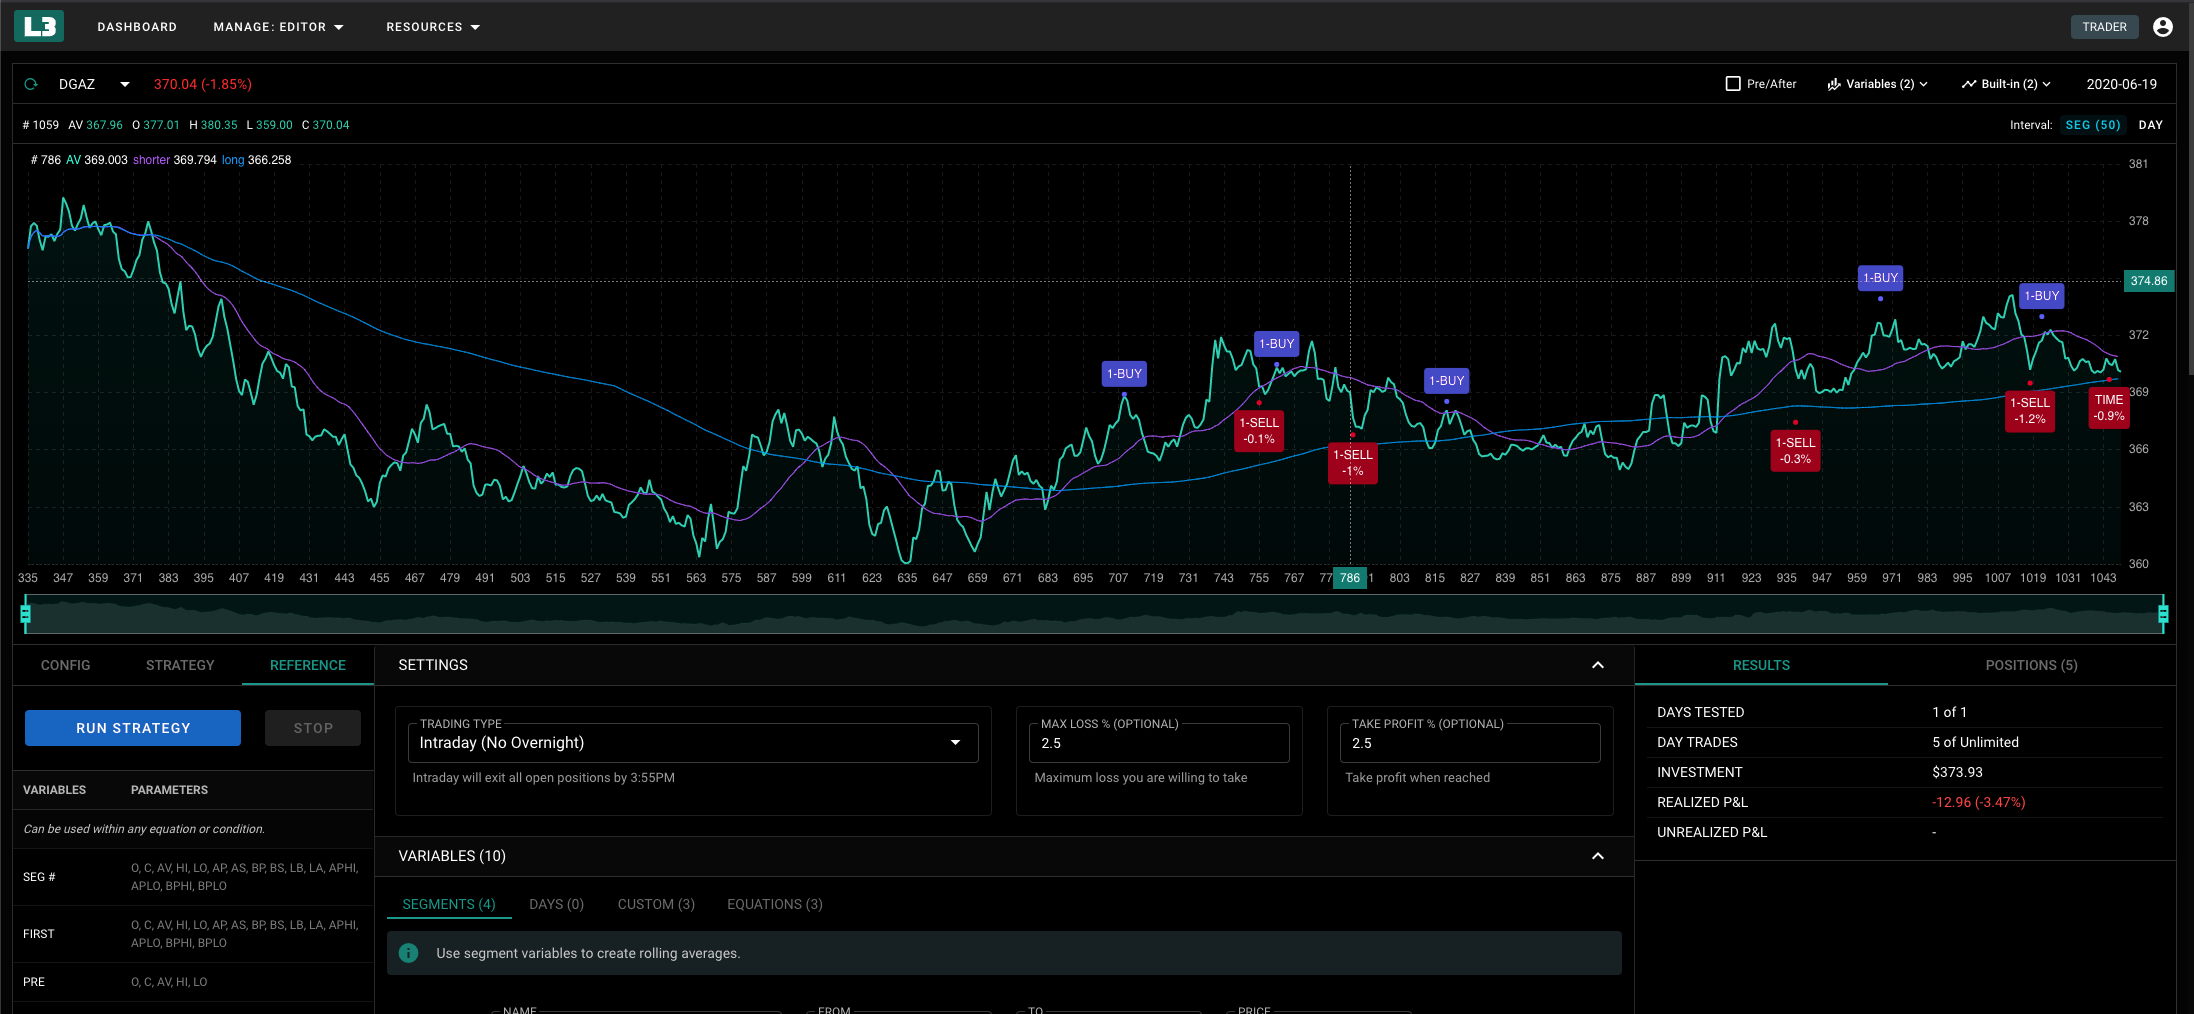
Task: Open the Trading Type dropdown
Action: click(955, 742)
